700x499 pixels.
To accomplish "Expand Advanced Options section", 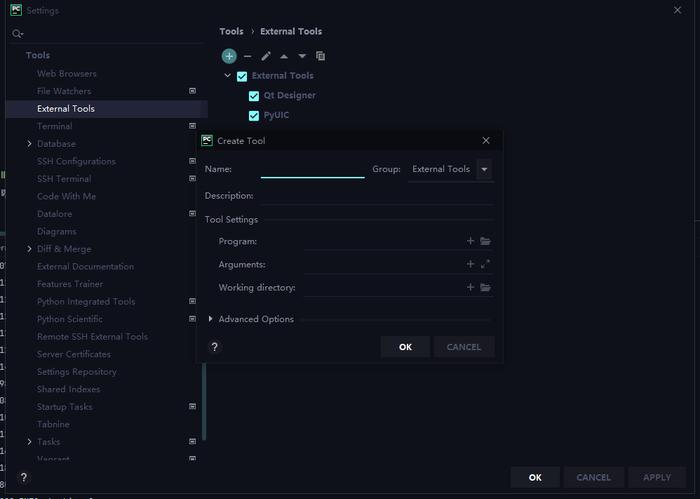I will coord(210,319).
